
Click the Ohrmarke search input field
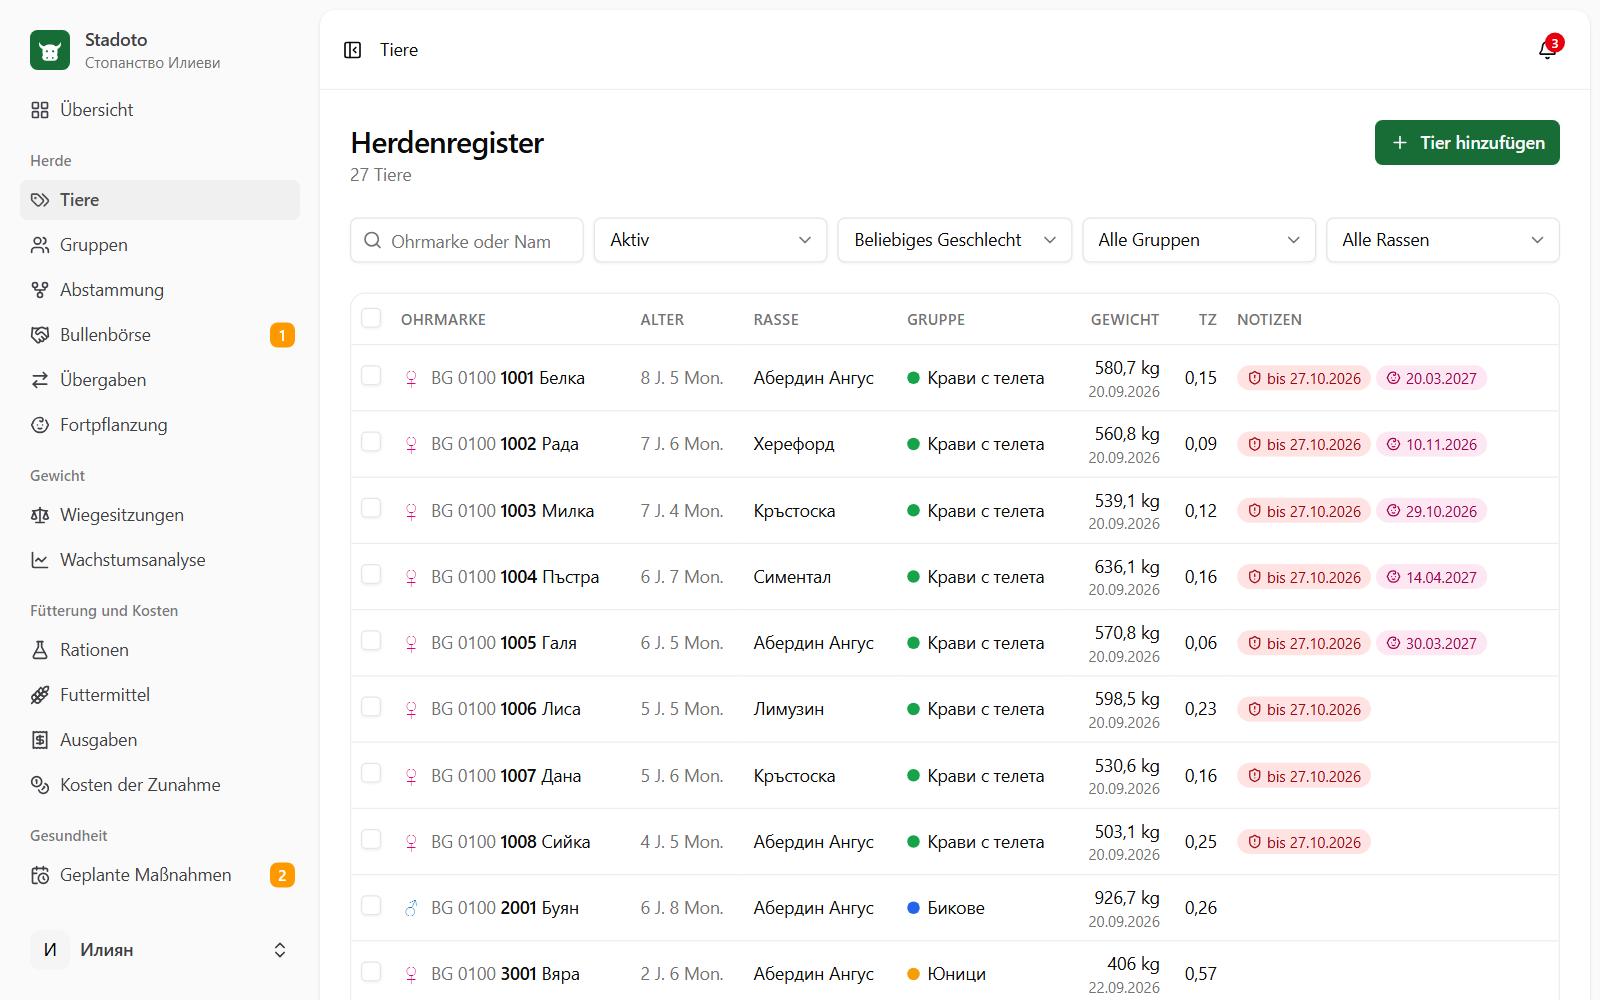tap(467, 240)
